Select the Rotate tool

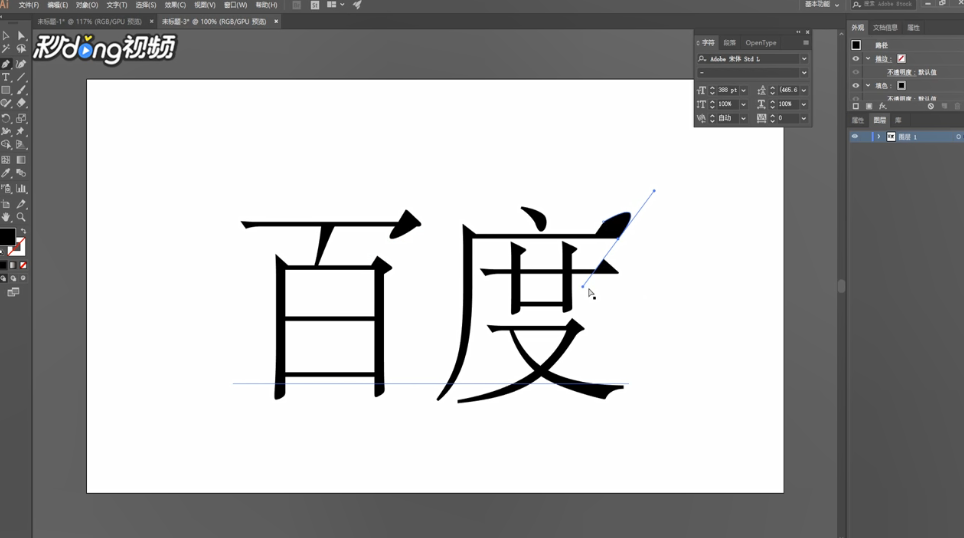[6, 118]
